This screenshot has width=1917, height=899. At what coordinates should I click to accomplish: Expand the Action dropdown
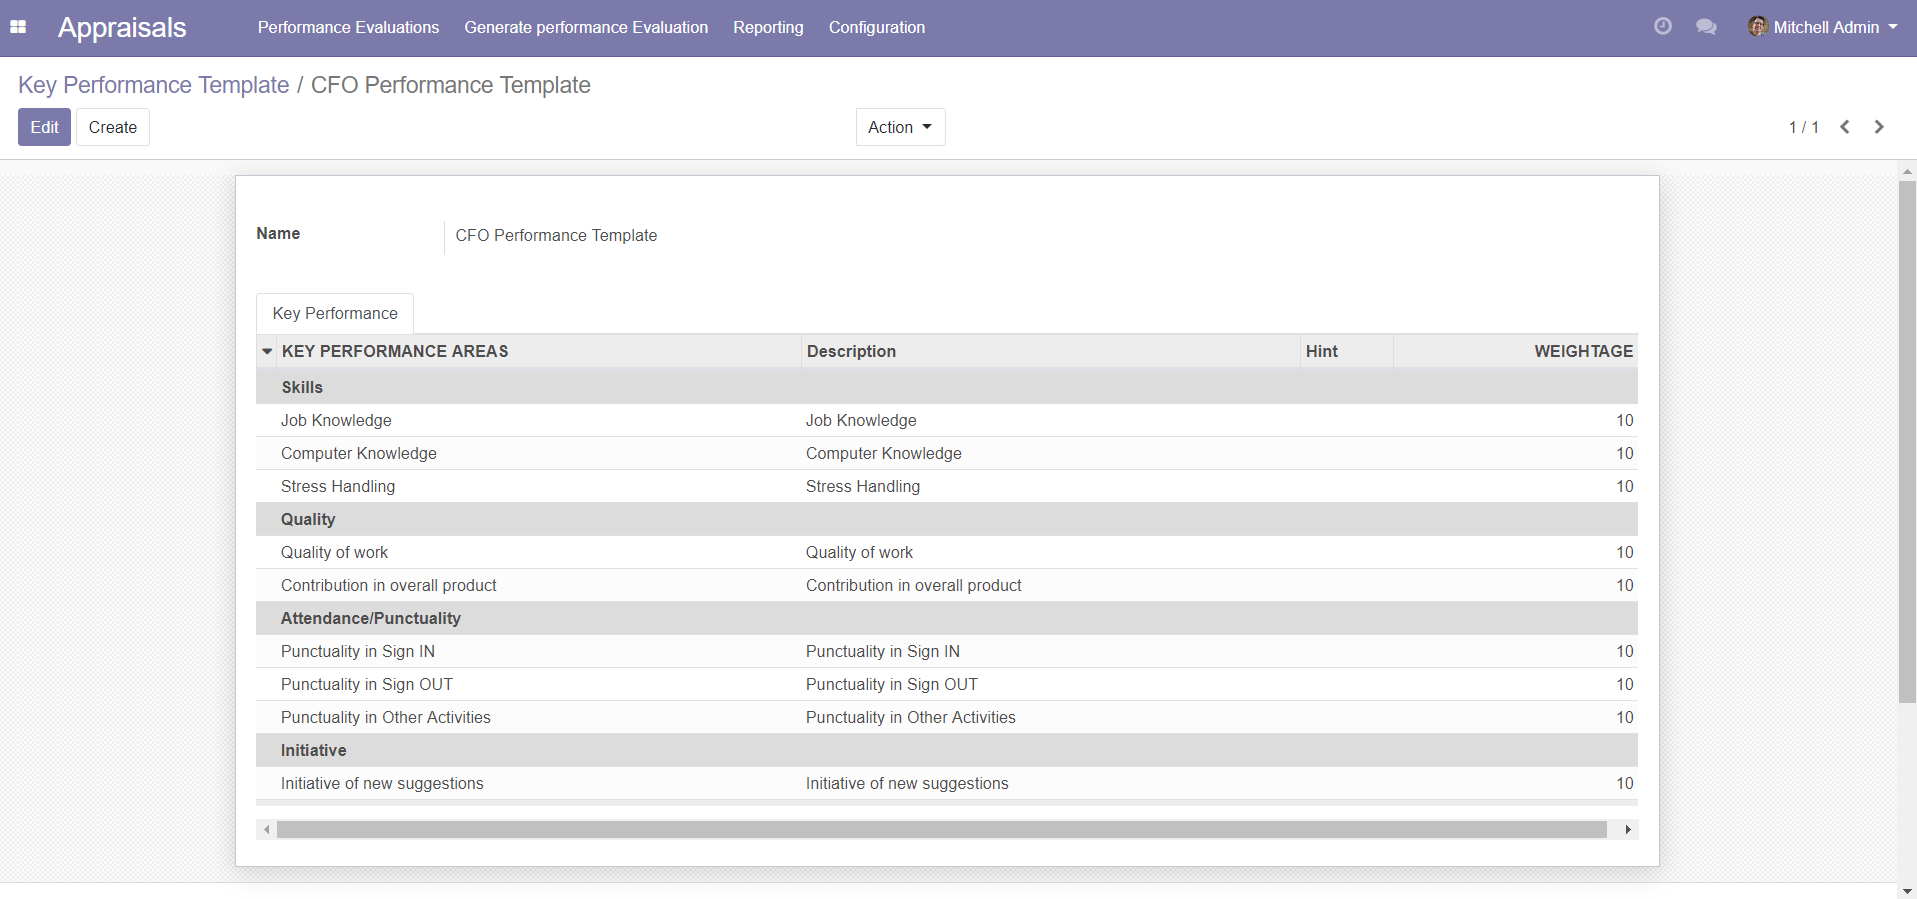900,127
